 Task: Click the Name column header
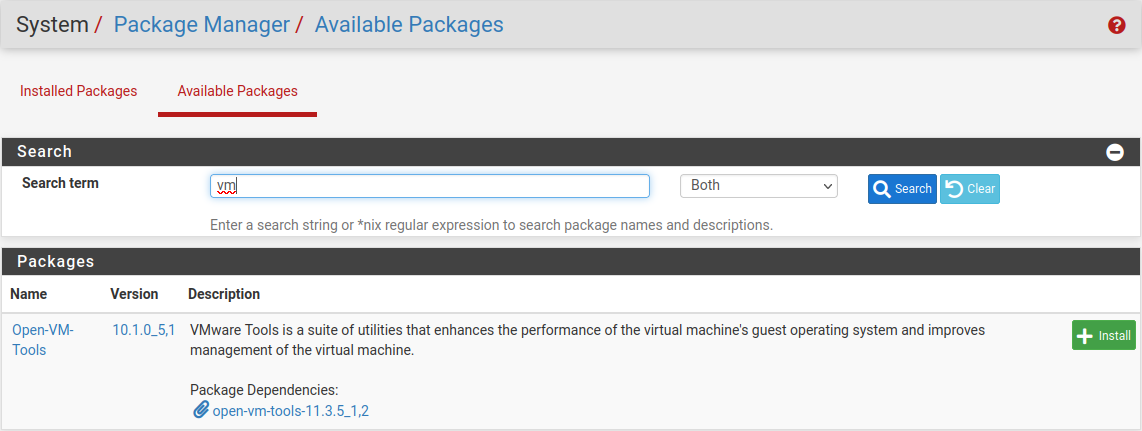click(x=29, y=294)
